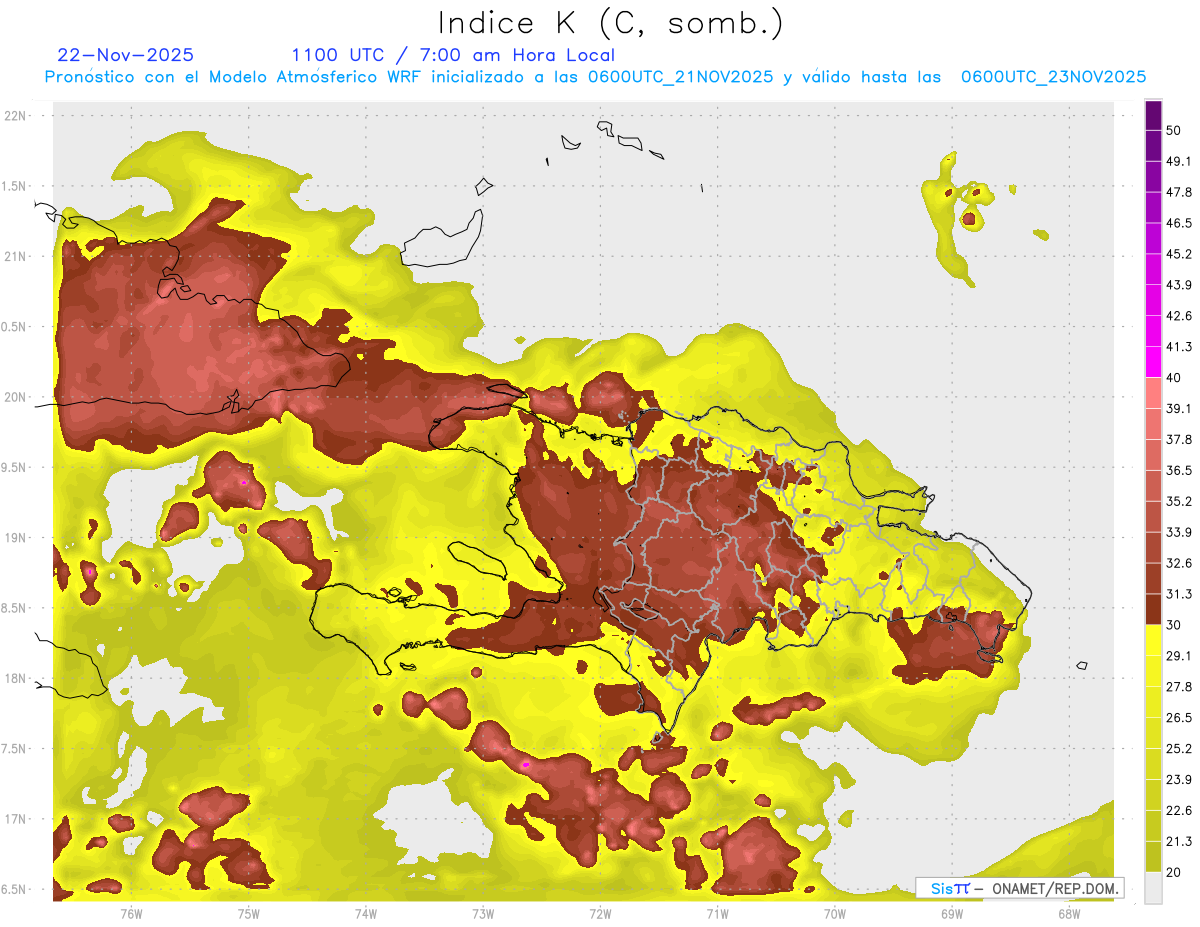Click the colorbar label "25.2"
The image size is (1200, 927).
(x=1179, y=749)
